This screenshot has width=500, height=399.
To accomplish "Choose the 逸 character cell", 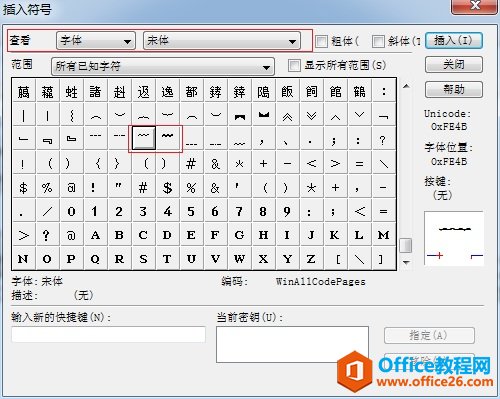I will coord(168,90).
